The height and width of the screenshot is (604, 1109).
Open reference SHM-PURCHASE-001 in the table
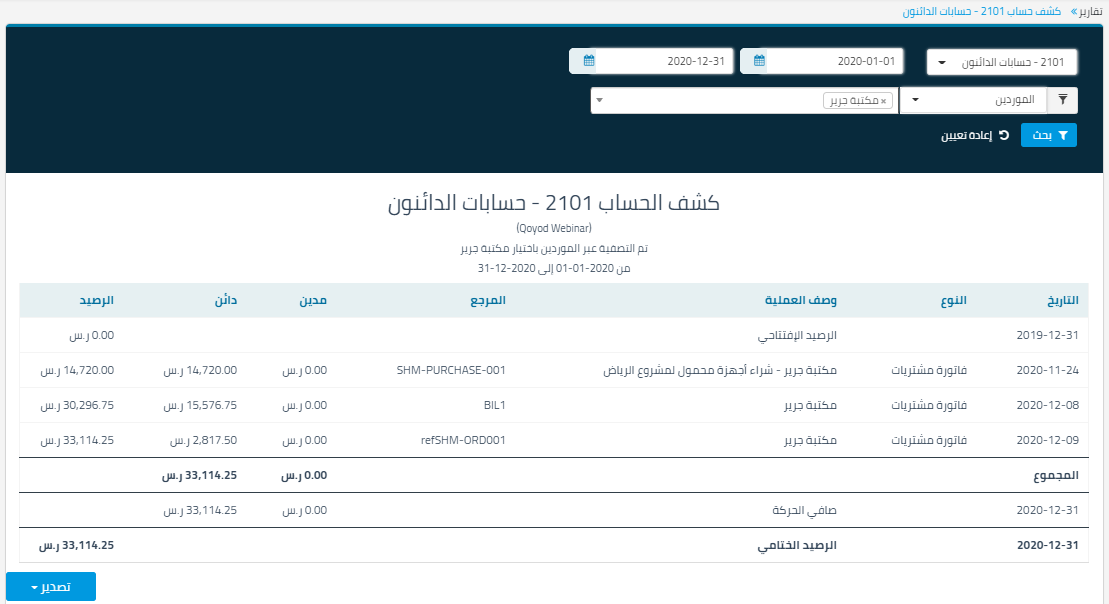[x=450, y=370]
